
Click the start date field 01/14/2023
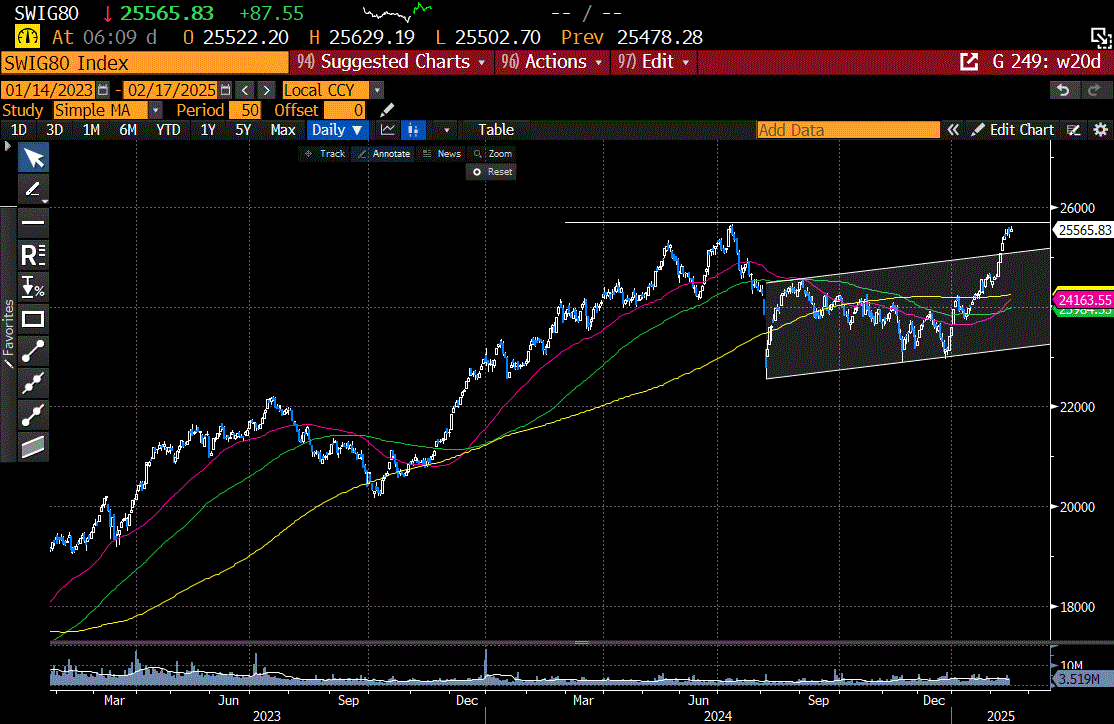(x=48, y=90)
